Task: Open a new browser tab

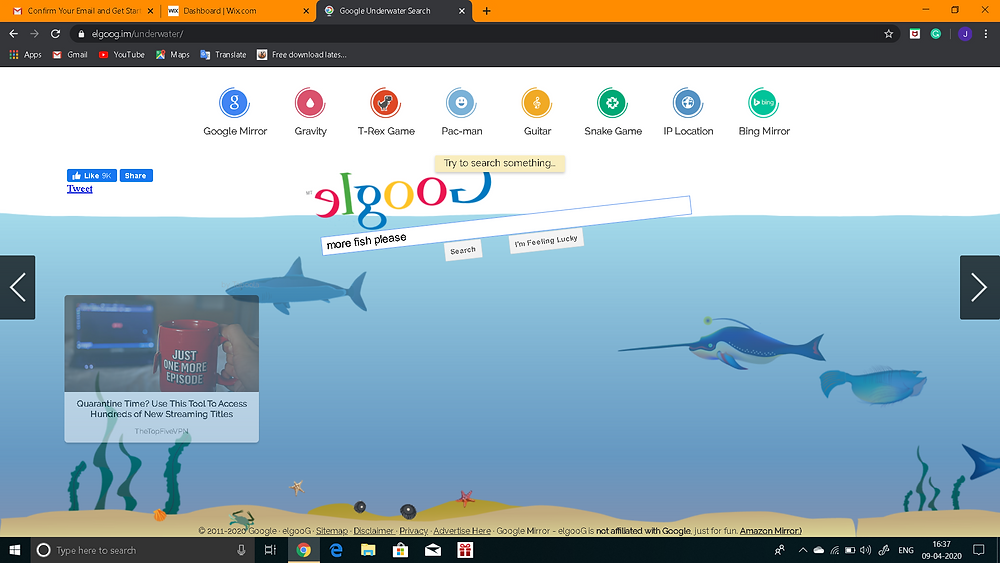Action: point(487,11)
